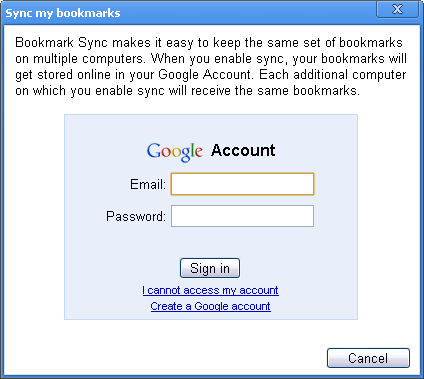Close the Sync my bookmarks dialog
424x379 pixels.
397,9
